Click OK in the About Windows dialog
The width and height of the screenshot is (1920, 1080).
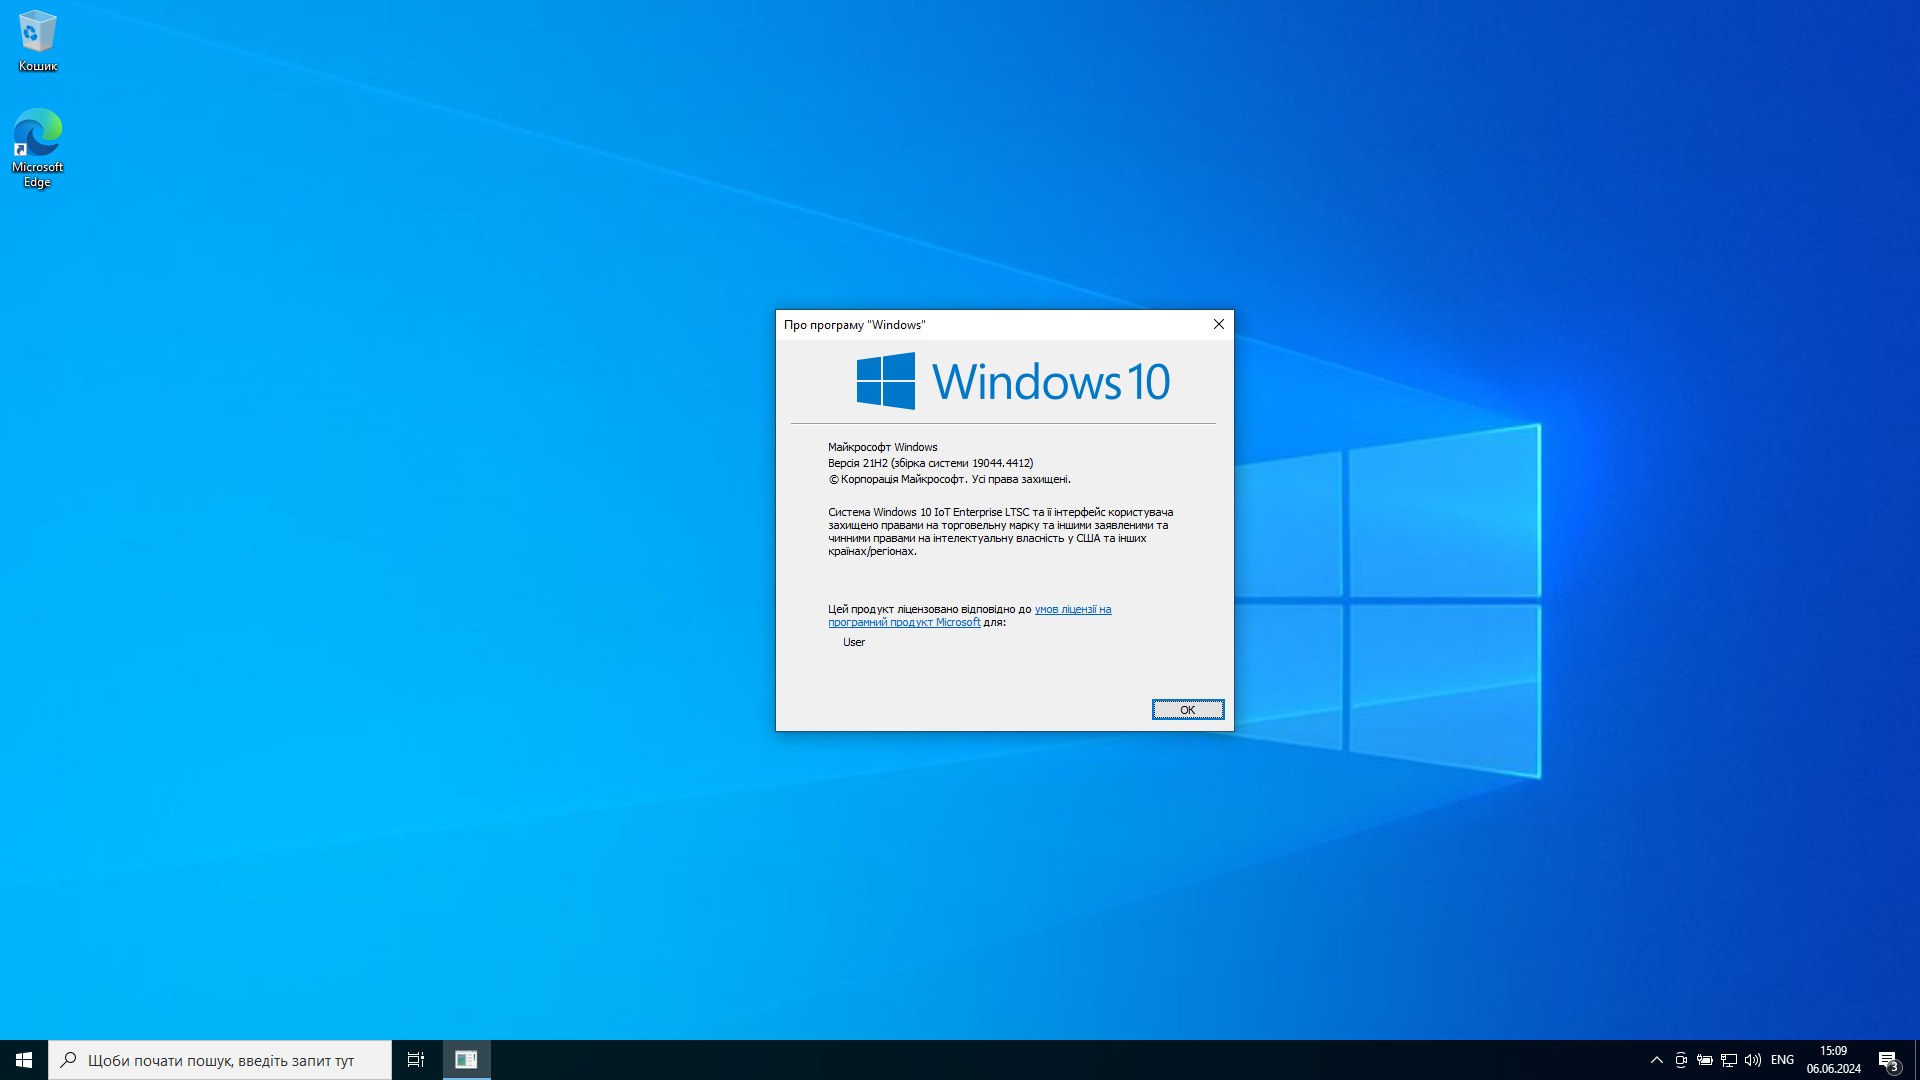point(1187,710)
